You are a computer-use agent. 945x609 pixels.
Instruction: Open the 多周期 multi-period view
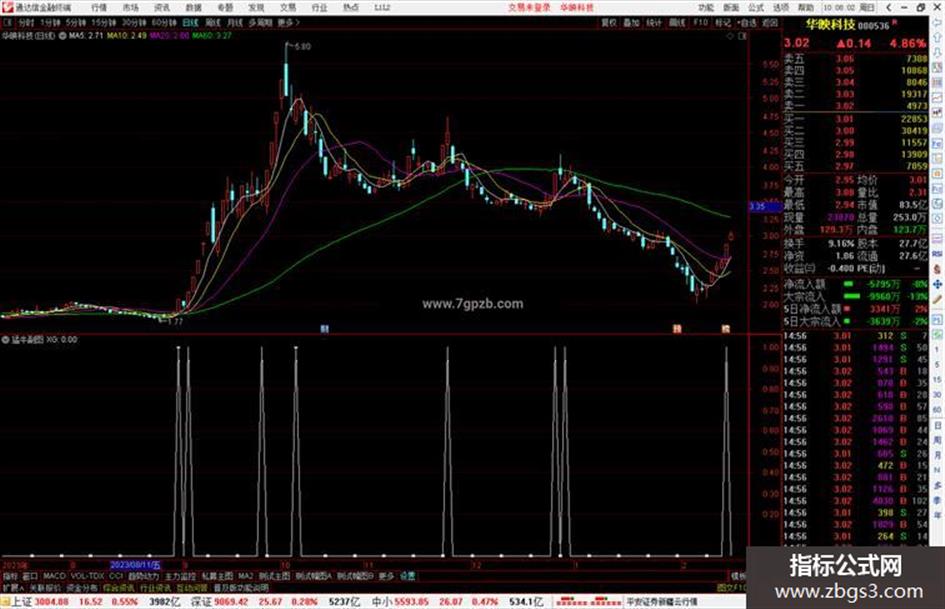[260, 22]
